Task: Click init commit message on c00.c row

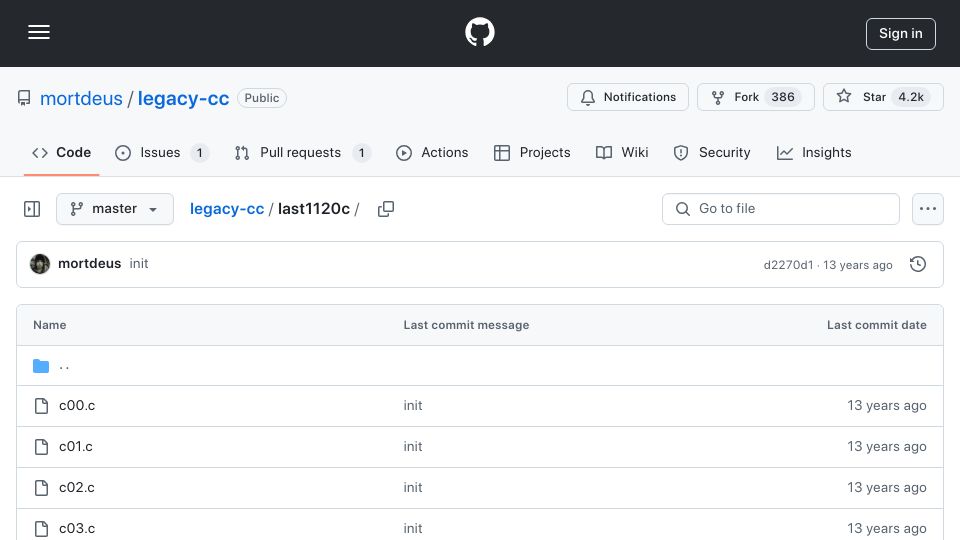Action: (413, 405)
